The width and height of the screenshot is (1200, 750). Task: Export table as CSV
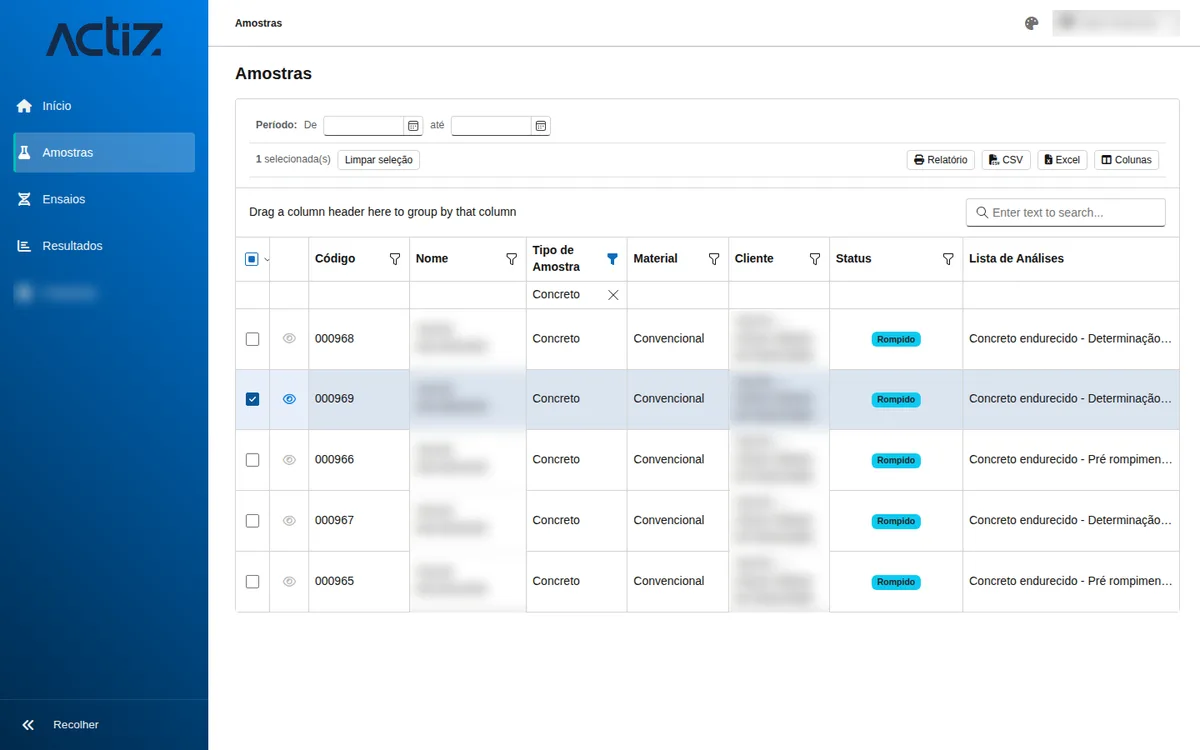(1005, 160)
